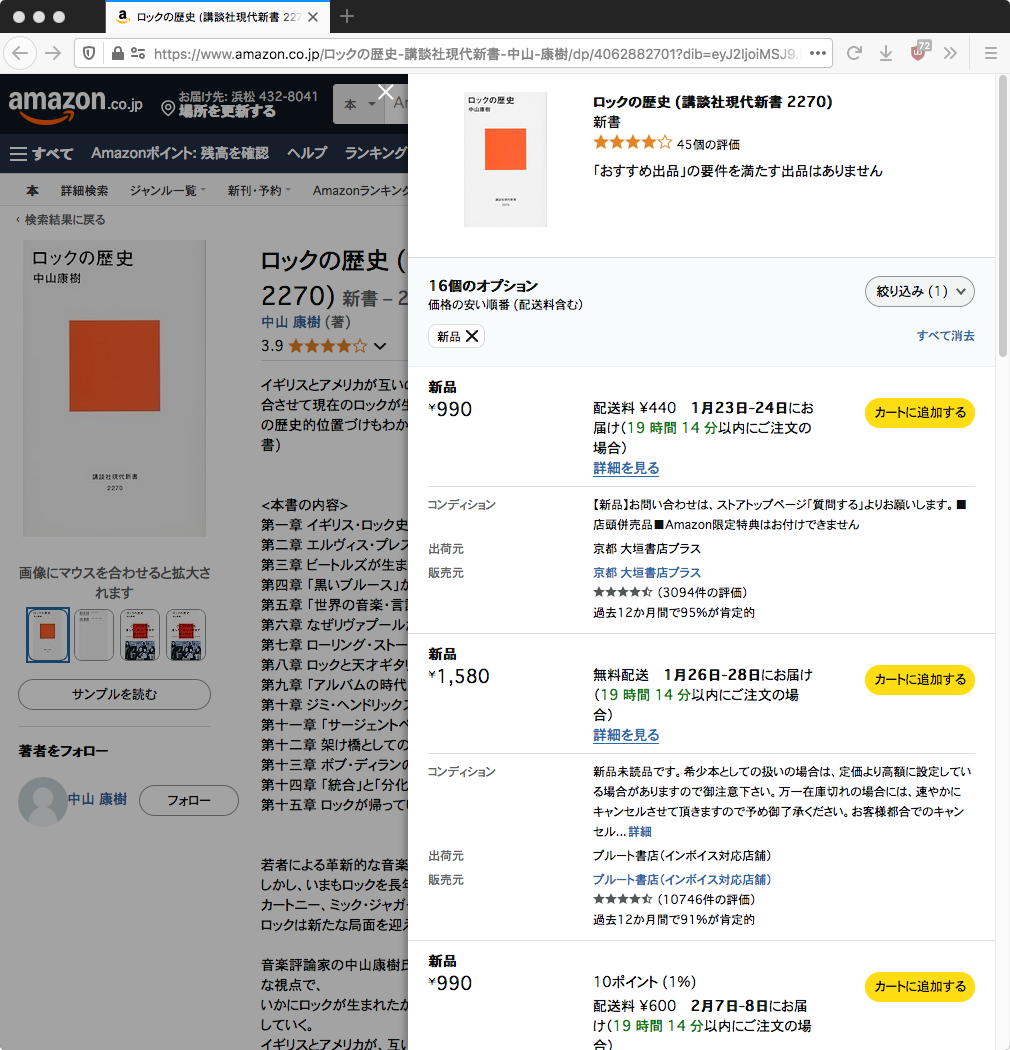Click the uBlock extension icon with badge
This screenshot has width=1010, height=1050.
point(919,52)
